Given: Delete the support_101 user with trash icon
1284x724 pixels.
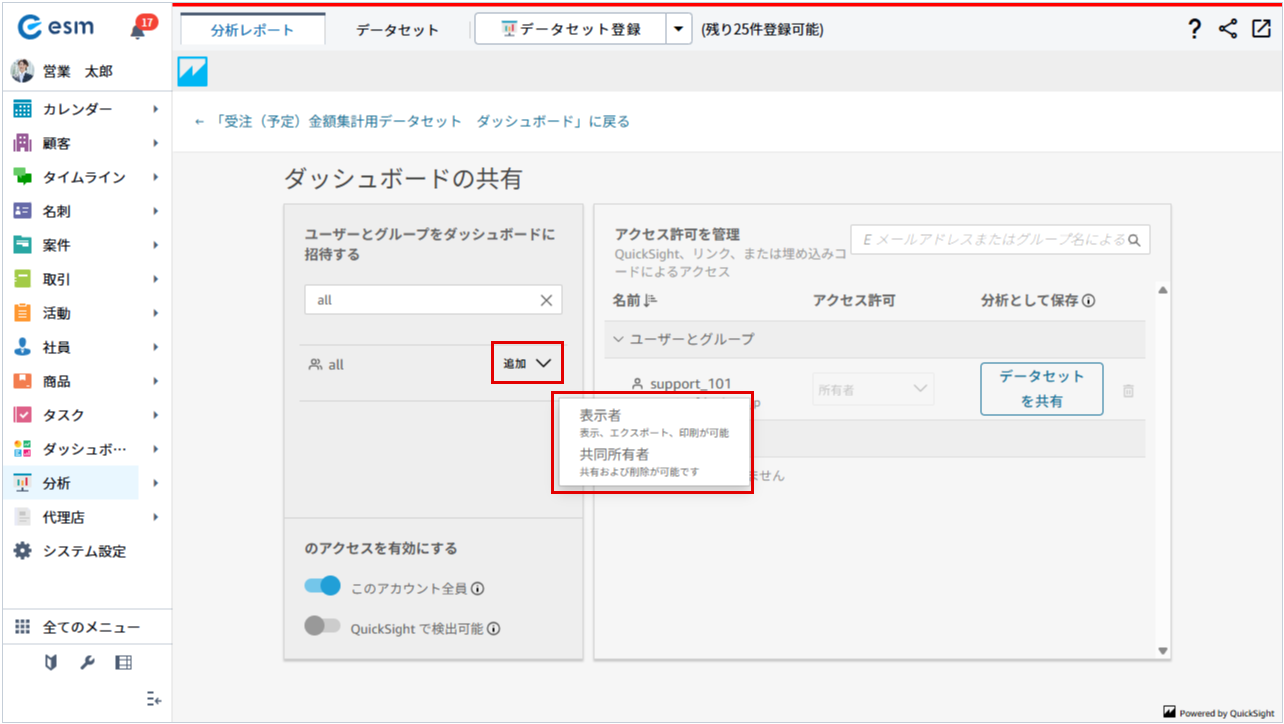Looking at the screenshot, I should tap(1128, 391).
